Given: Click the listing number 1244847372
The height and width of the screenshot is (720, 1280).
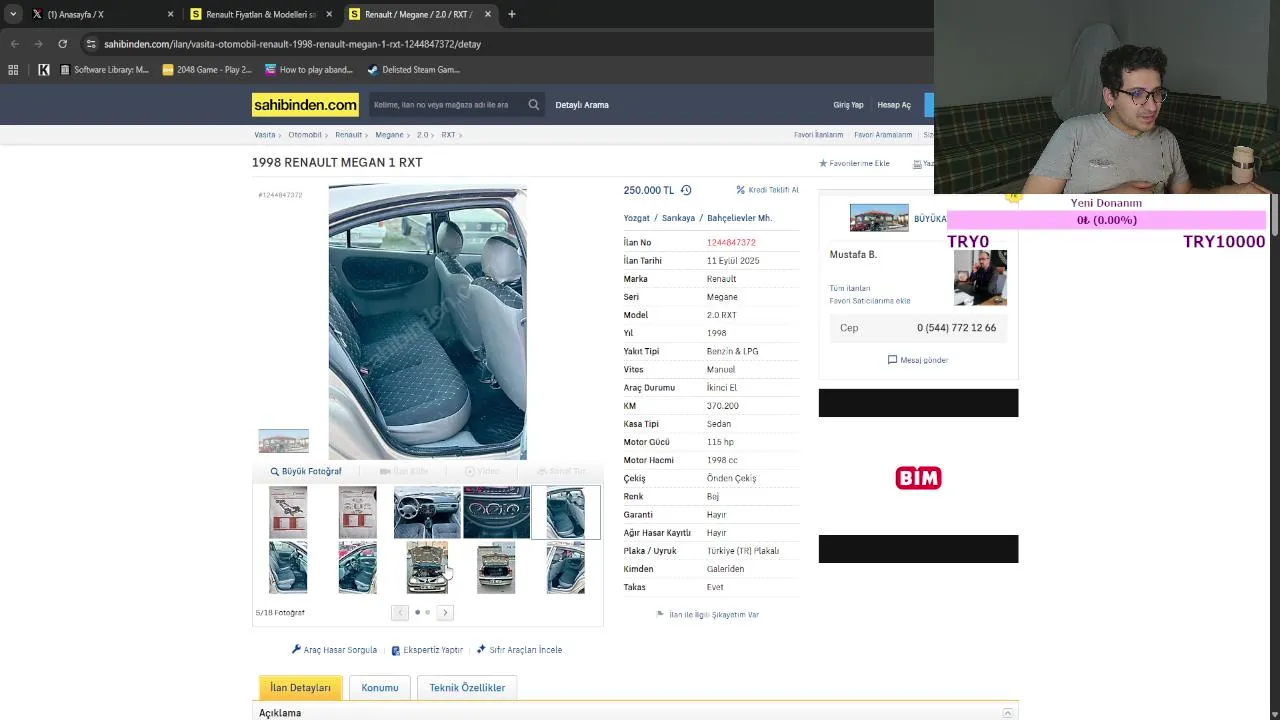Looking at the screenshot, I should [731, 243].
